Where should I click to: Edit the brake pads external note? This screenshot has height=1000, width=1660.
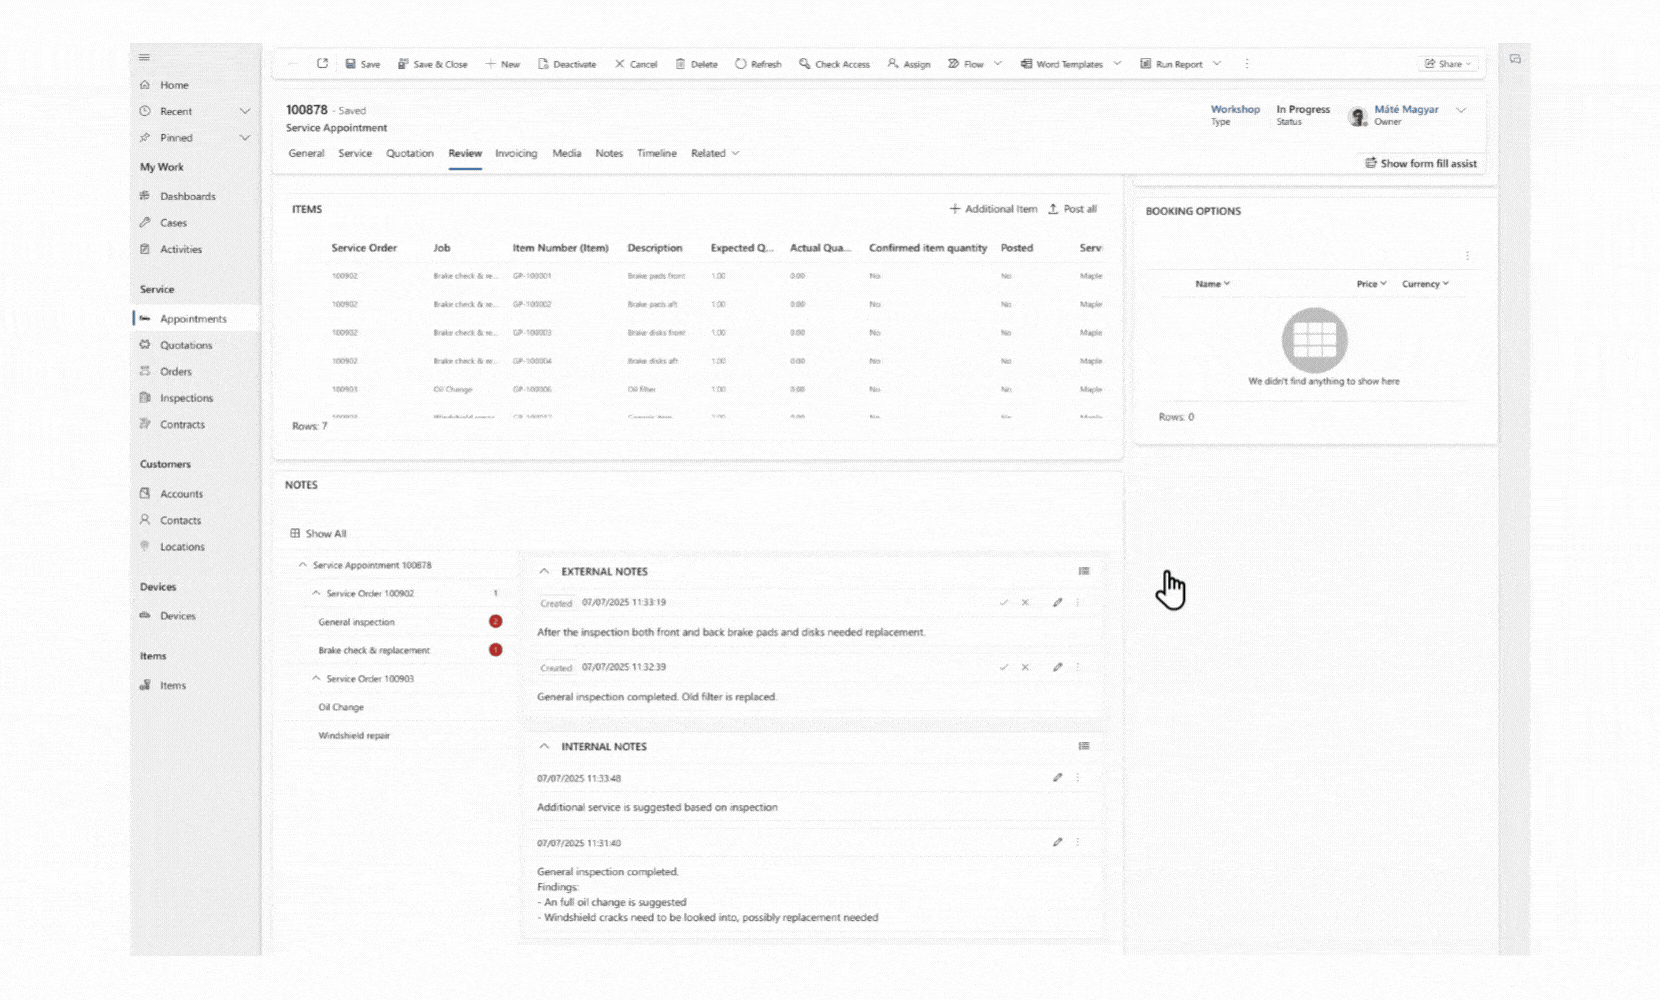point(1057,603)
